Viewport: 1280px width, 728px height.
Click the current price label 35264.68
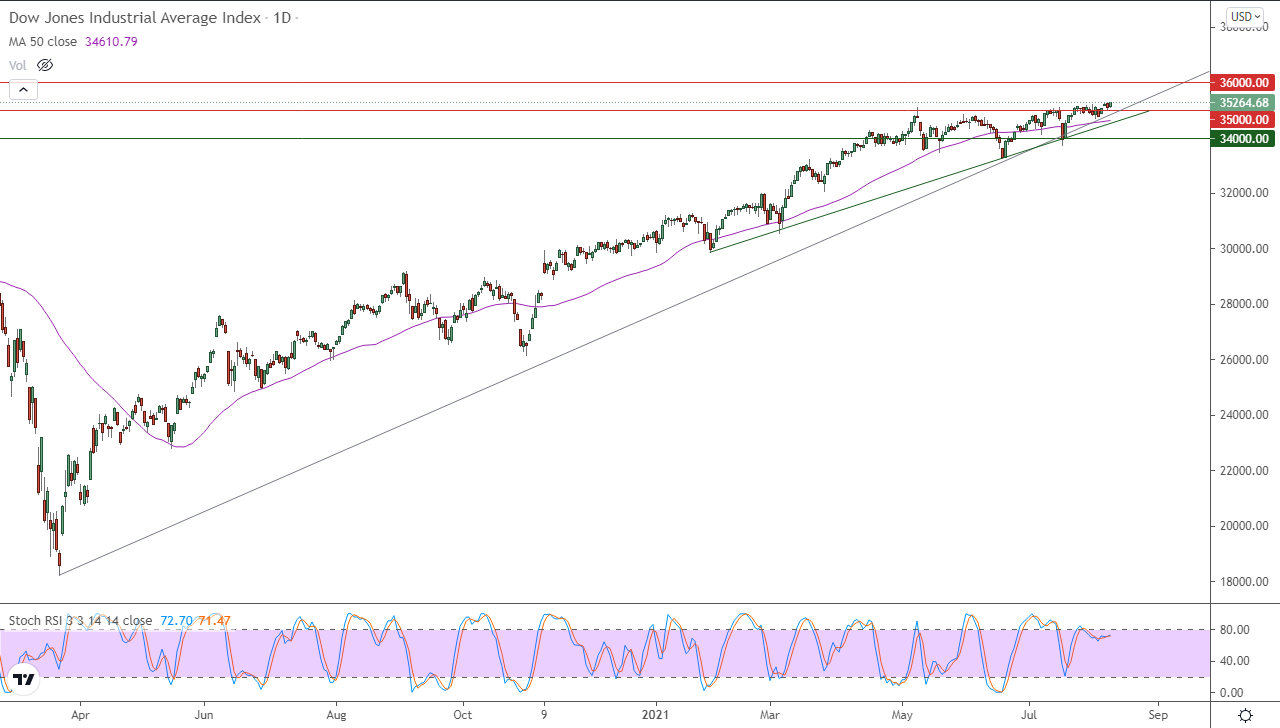pyautogui.click(x=1244, y=102)
